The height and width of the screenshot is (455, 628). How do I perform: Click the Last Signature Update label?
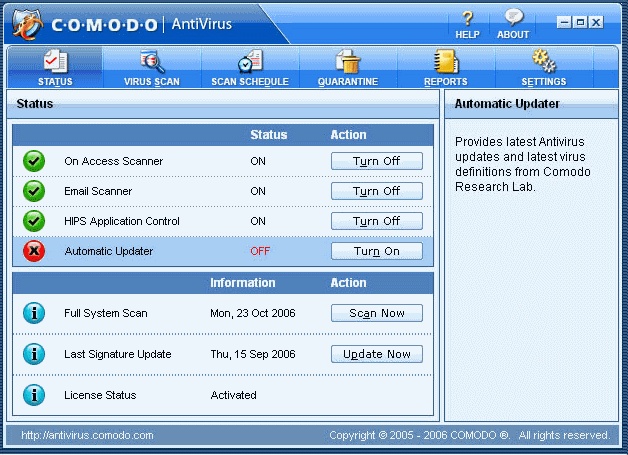[x=118, y=354]
